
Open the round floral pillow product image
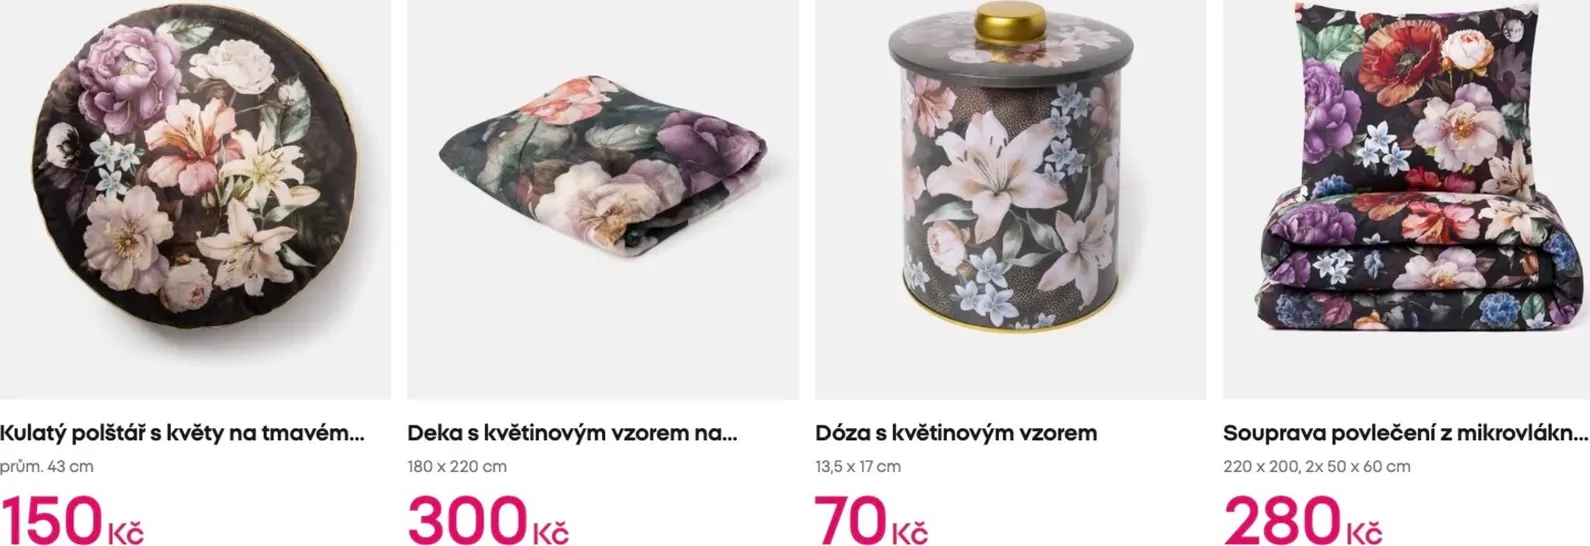click(195, 199)
